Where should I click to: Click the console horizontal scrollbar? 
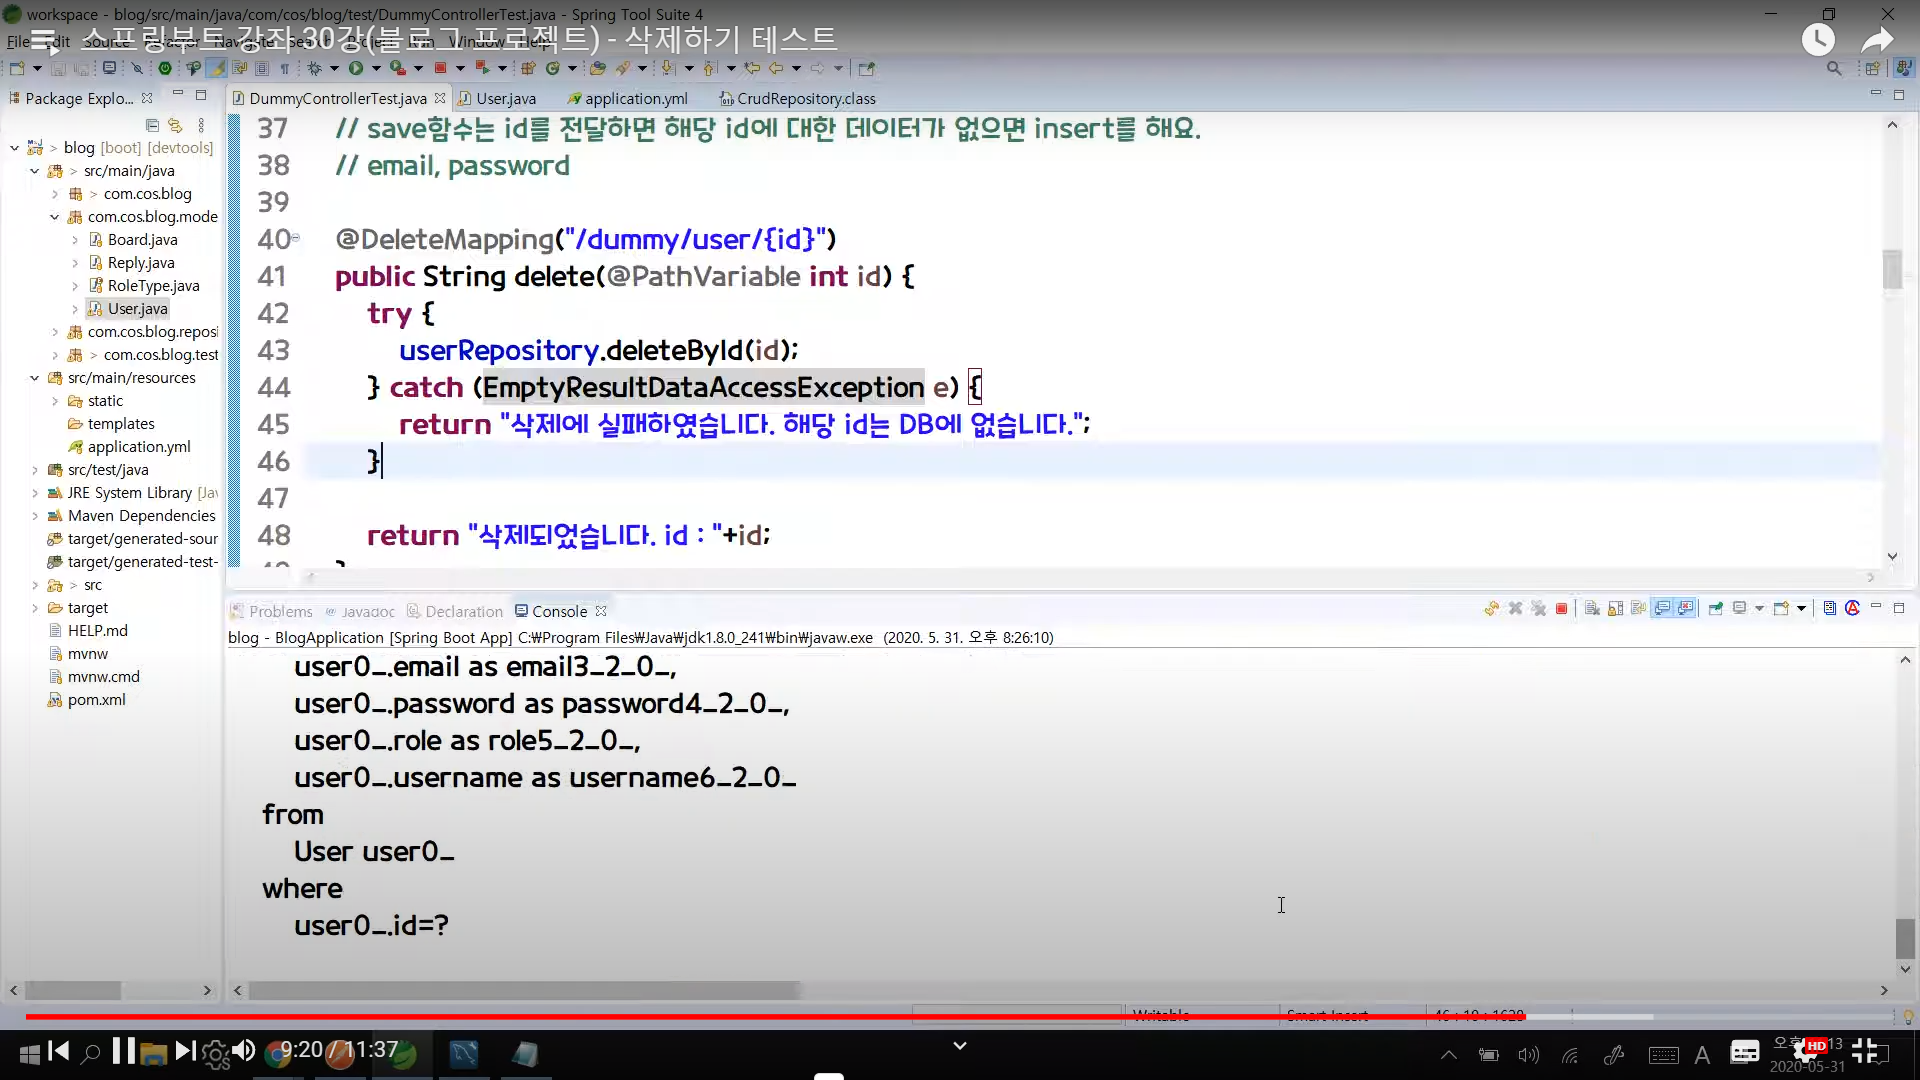click(x=525, y=990)
